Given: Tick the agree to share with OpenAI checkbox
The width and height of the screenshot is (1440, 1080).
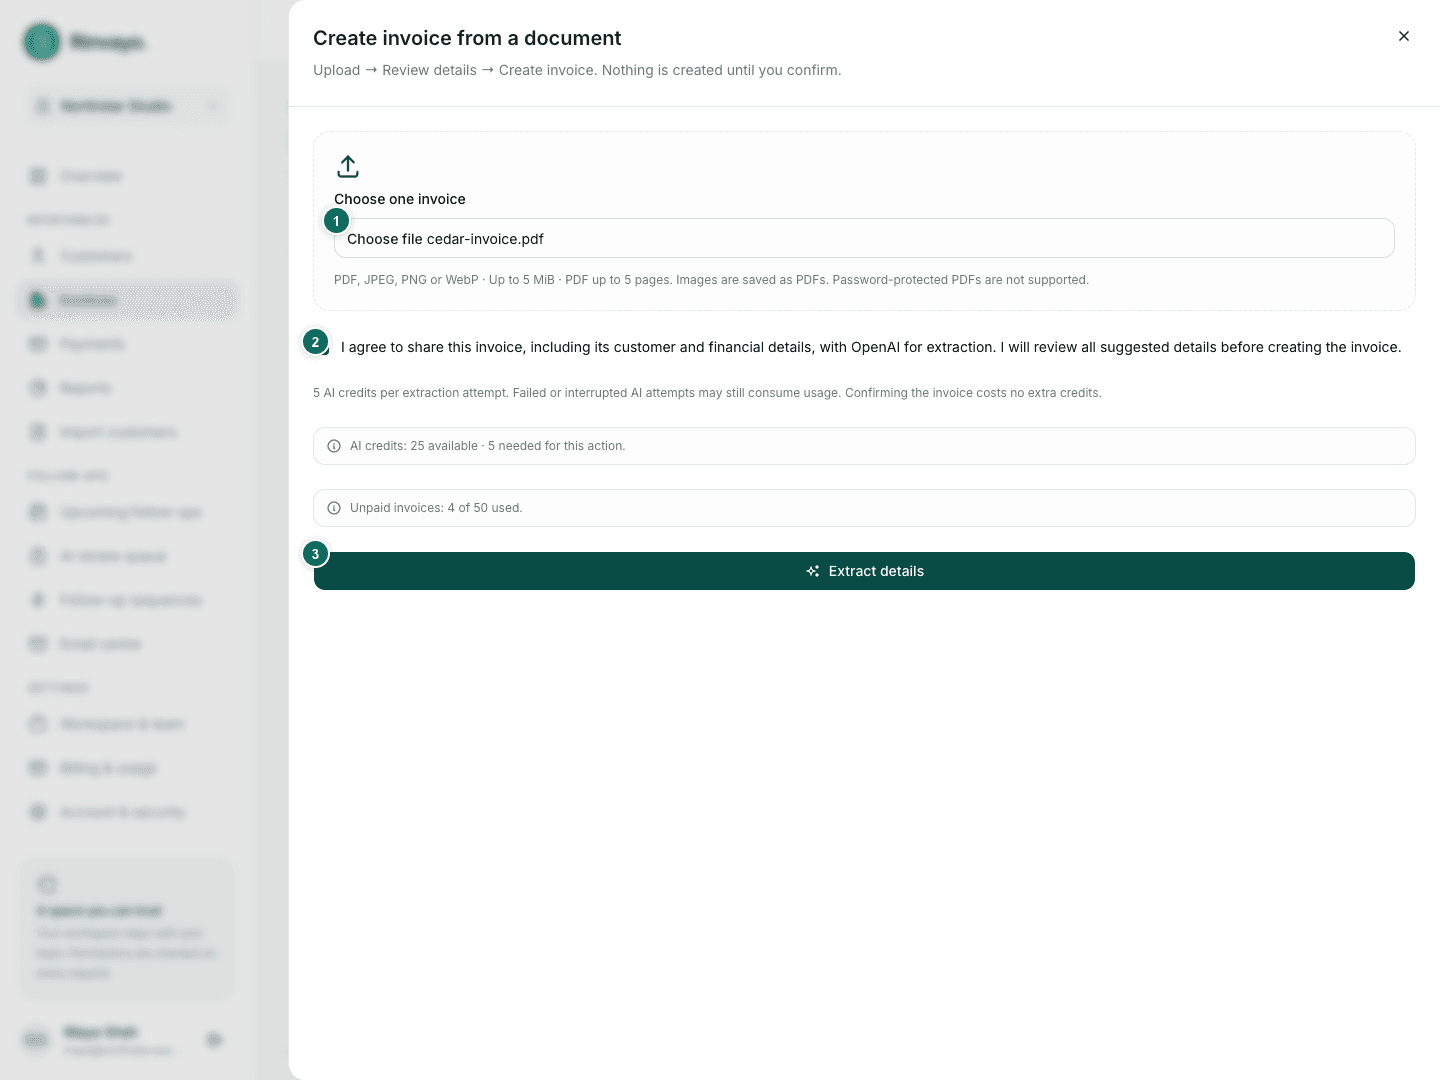Looking at the screenshot, I should coord(322,347).
